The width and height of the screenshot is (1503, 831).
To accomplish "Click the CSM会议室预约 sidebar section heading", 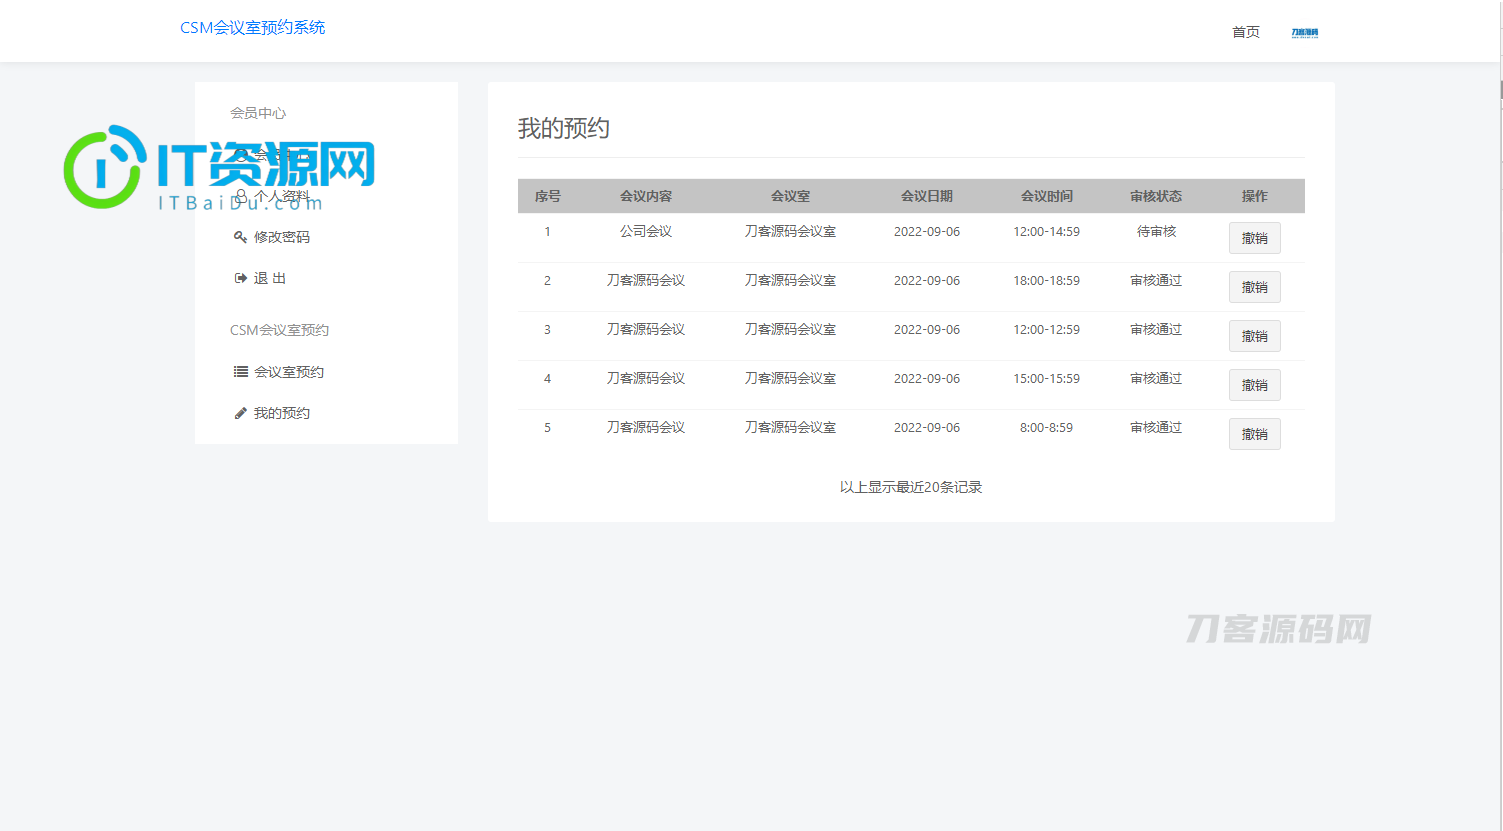I will click(x=279, y=330).
